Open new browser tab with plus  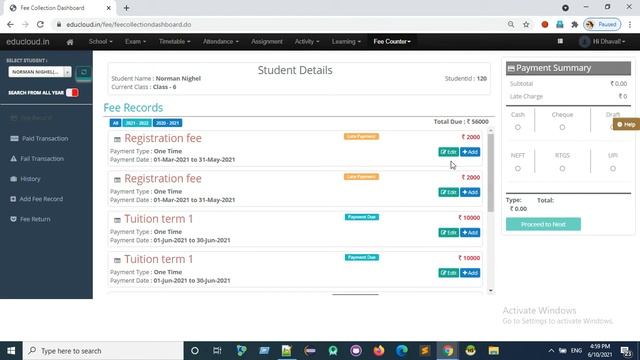(x=127, y=8)
